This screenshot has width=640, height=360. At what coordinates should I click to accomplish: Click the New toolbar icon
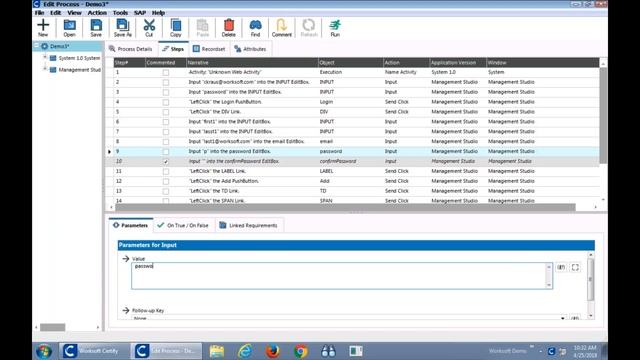tap(43, 28)
